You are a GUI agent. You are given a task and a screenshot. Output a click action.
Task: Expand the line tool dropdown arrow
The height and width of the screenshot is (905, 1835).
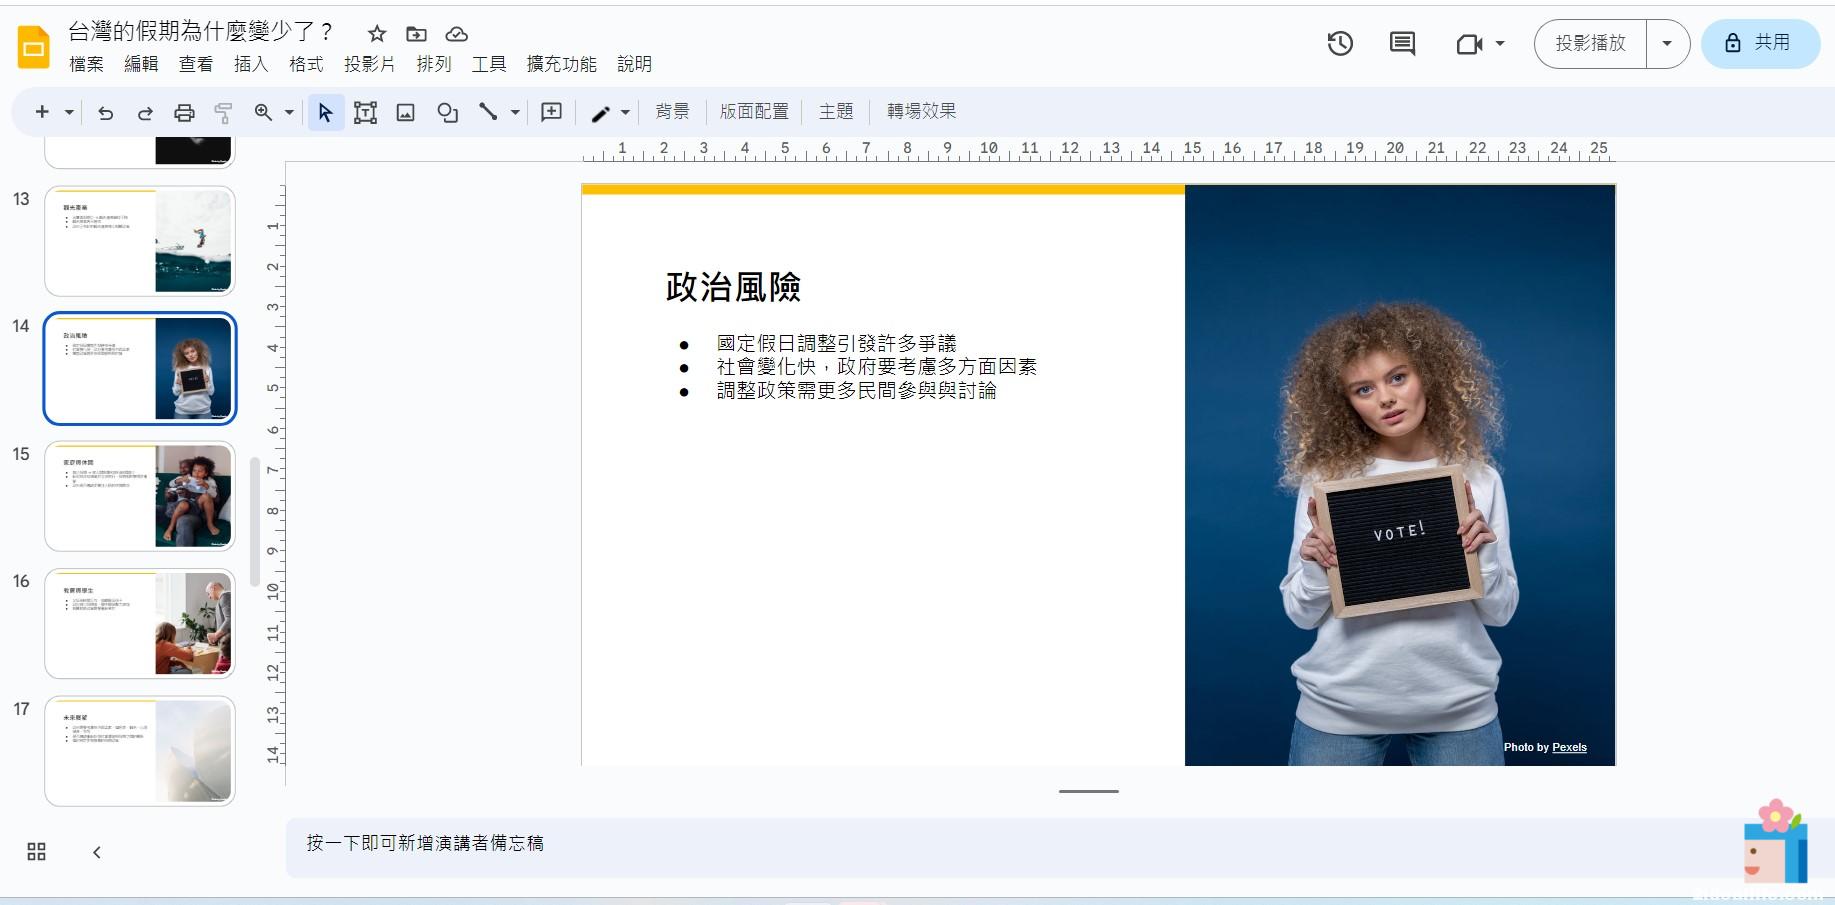[515, 113]
